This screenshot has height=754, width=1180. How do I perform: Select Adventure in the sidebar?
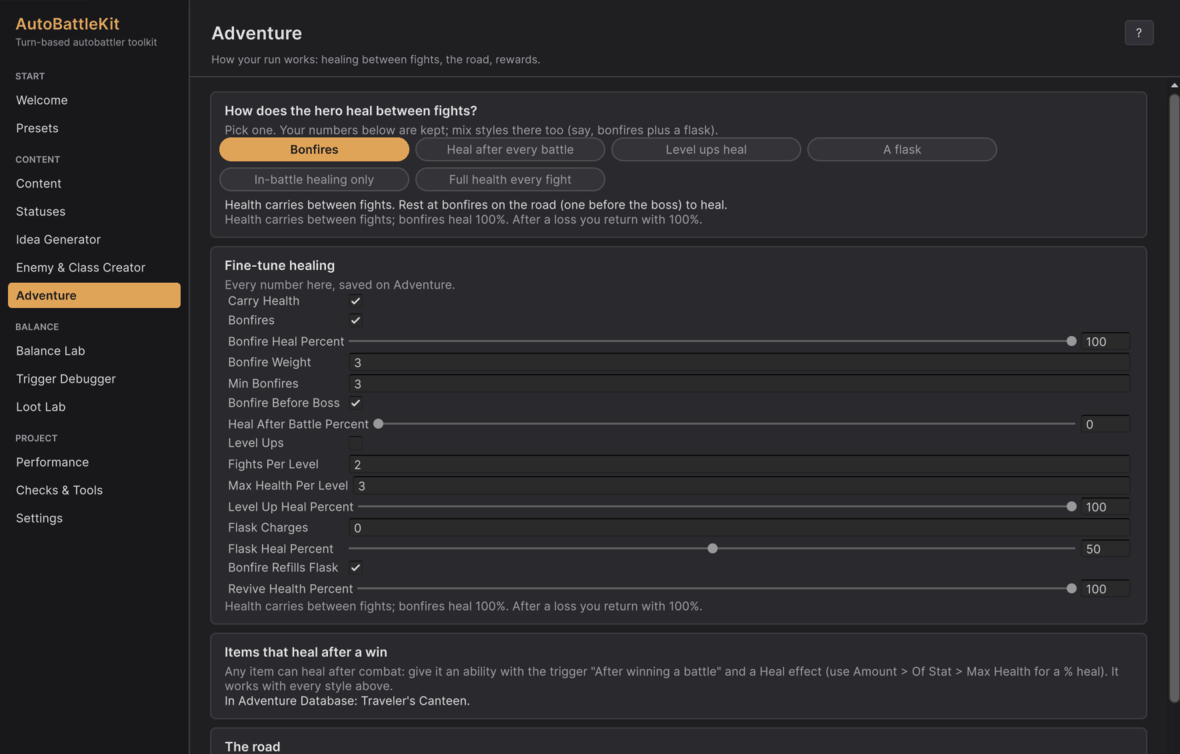(x=94, y=295)
